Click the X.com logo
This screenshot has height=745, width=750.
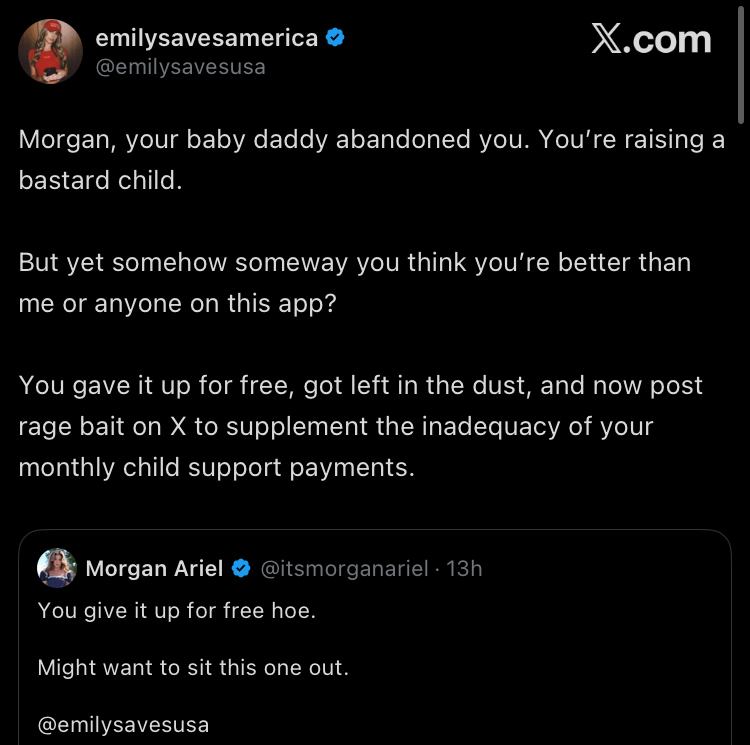651,40
